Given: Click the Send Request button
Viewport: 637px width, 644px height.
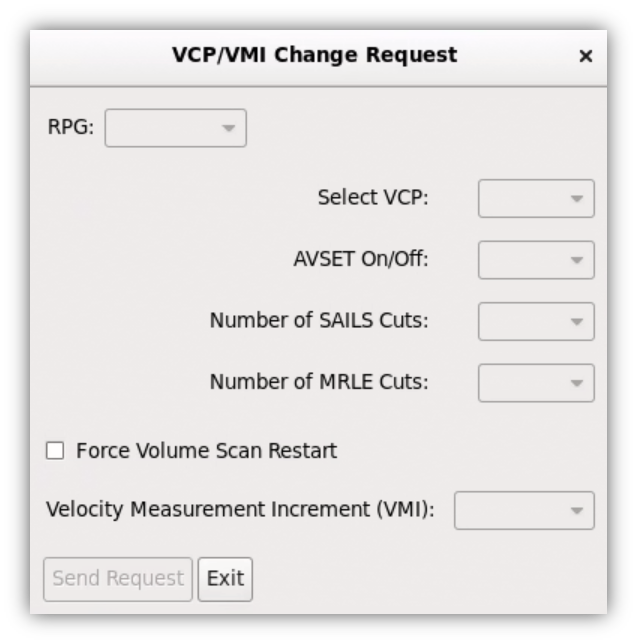Looking at the screenshot, I should pyautogui.click(x=118, y=579).
